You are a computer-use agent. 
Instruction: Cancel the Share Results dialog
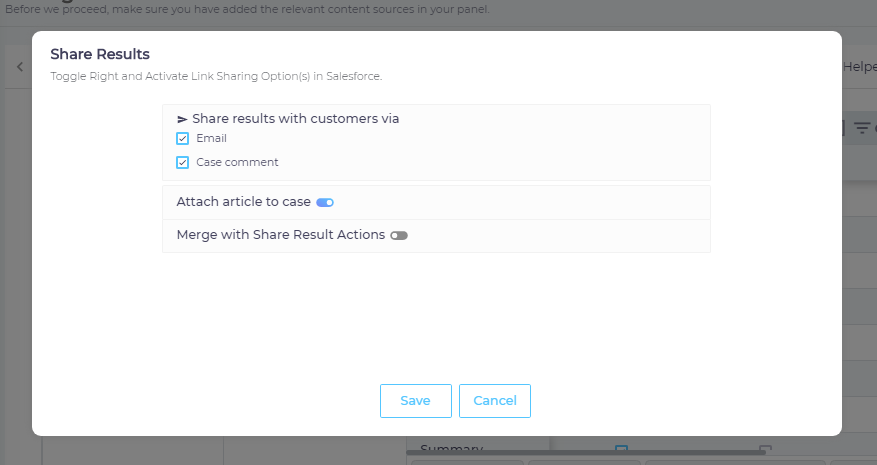point(495,401)
